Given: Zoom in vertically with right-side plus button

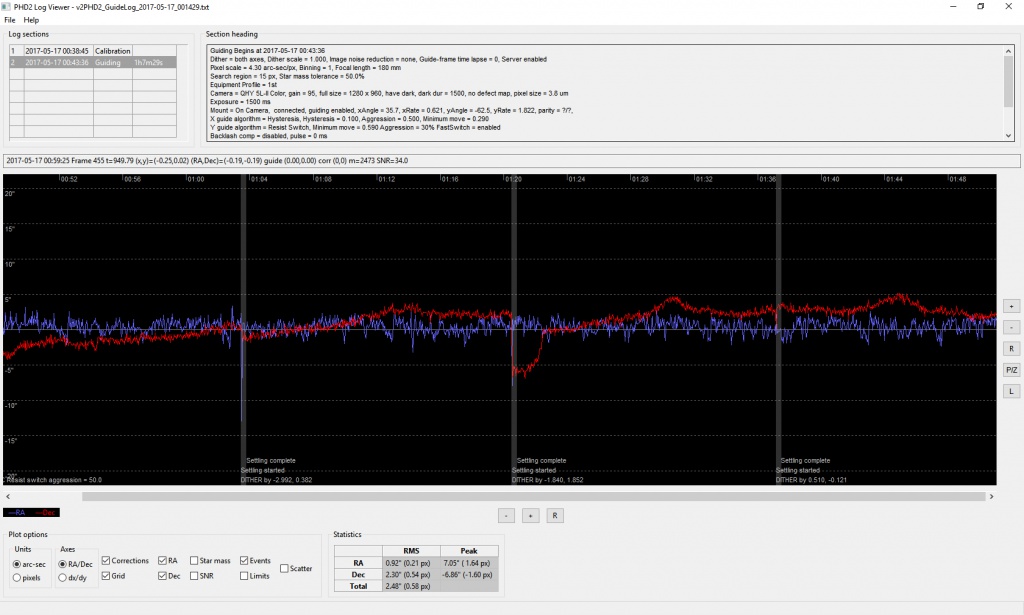Looking at the screenshot, I should point(1012,306).
